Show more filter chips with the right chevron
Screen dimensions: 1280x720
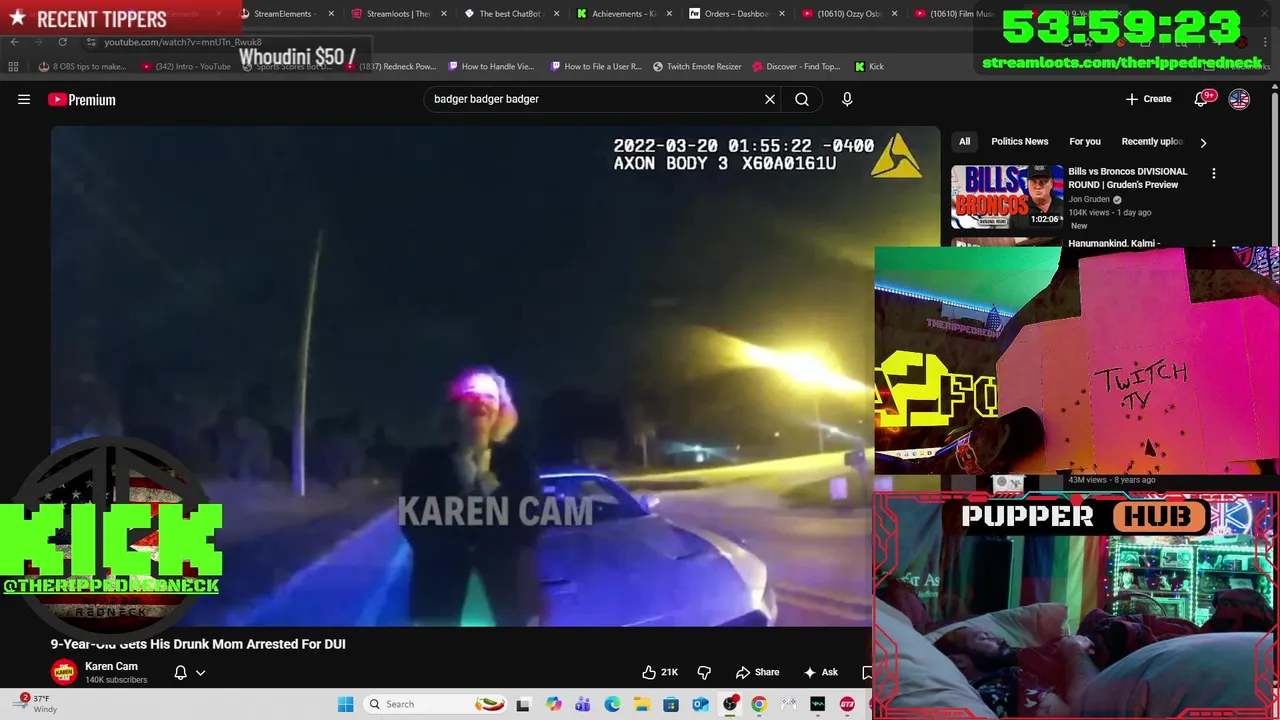pos(1203,142)
